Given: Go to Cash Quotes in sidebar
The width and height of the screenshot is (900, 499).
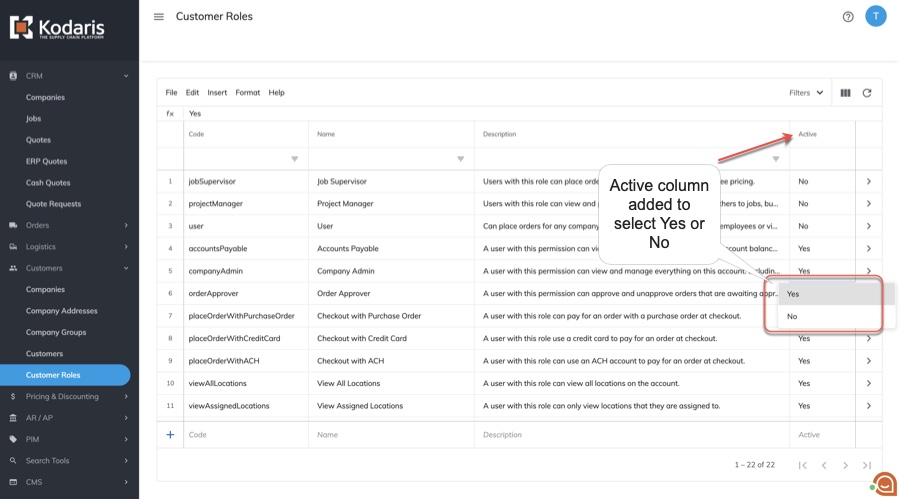Looking at the screenshot, I should coord(48,183).
